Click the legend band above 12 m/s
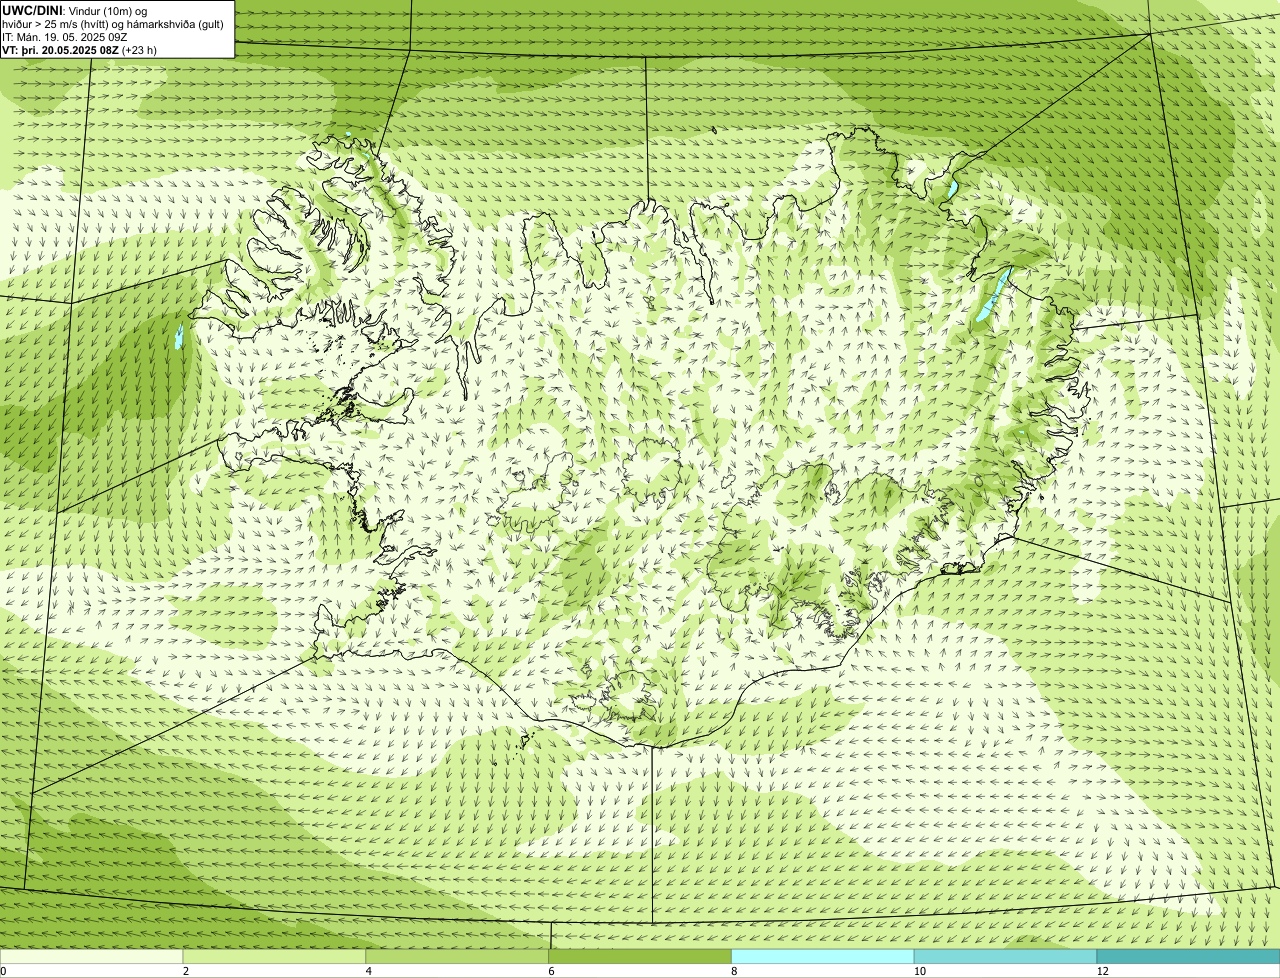1280x978 pixels. pyautogui.click(x=1189, y=957)
